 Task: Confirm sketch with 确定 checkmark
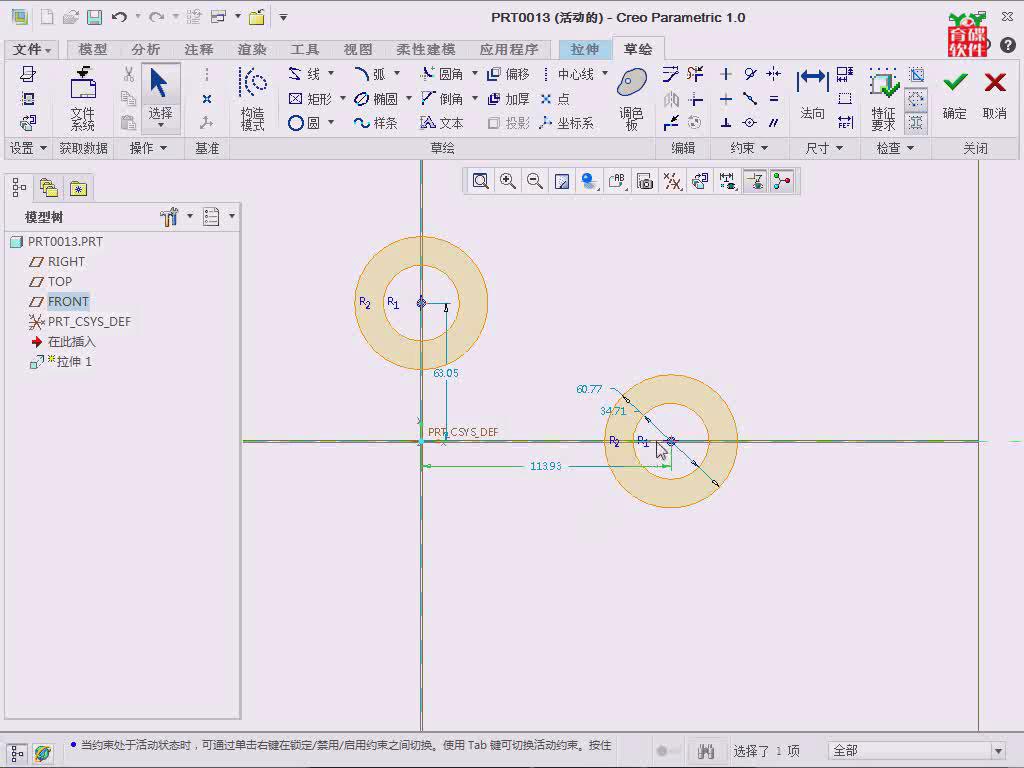955,95
